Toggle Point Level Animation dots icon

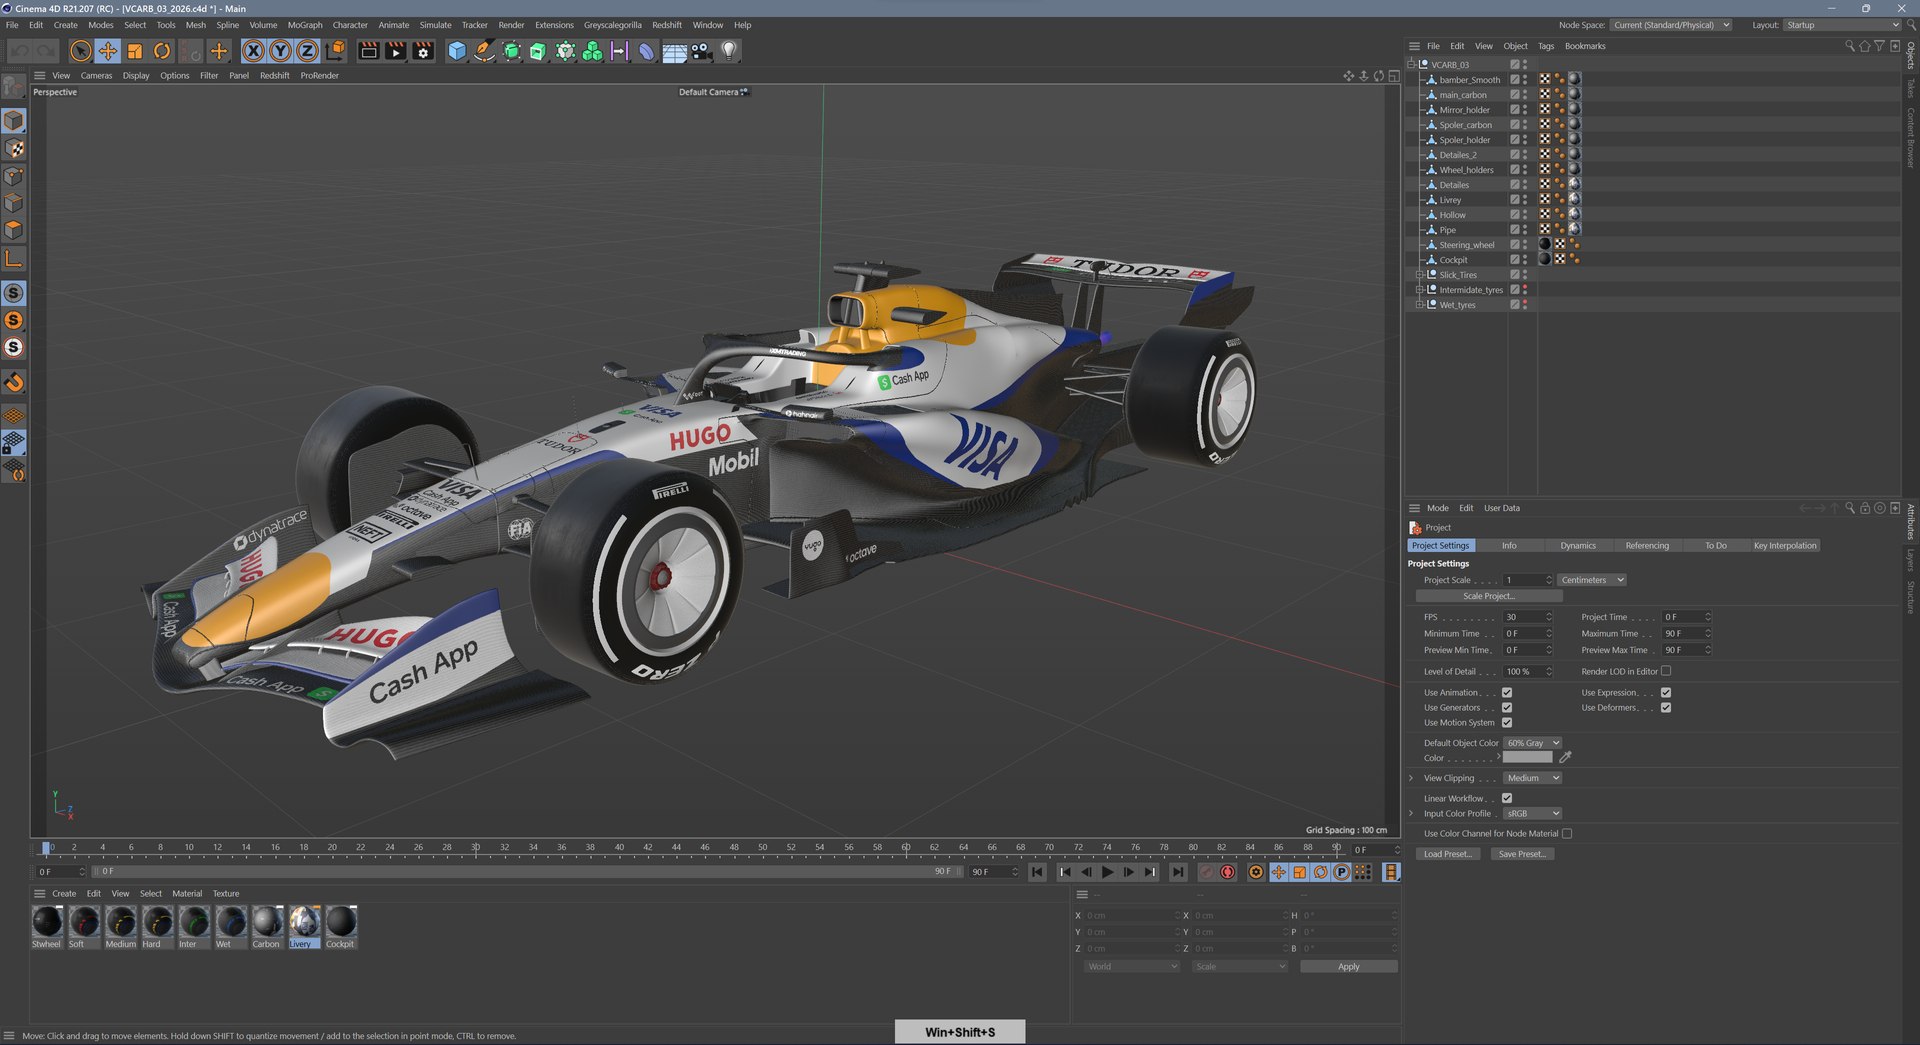1362,872
